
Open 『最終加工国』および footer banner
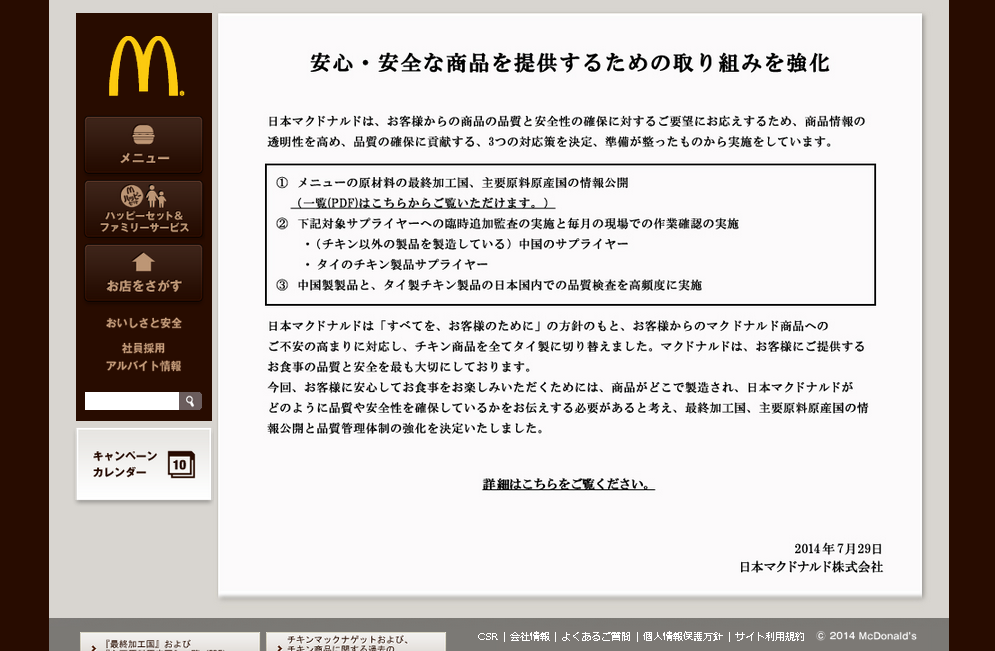tap(170, 641)
